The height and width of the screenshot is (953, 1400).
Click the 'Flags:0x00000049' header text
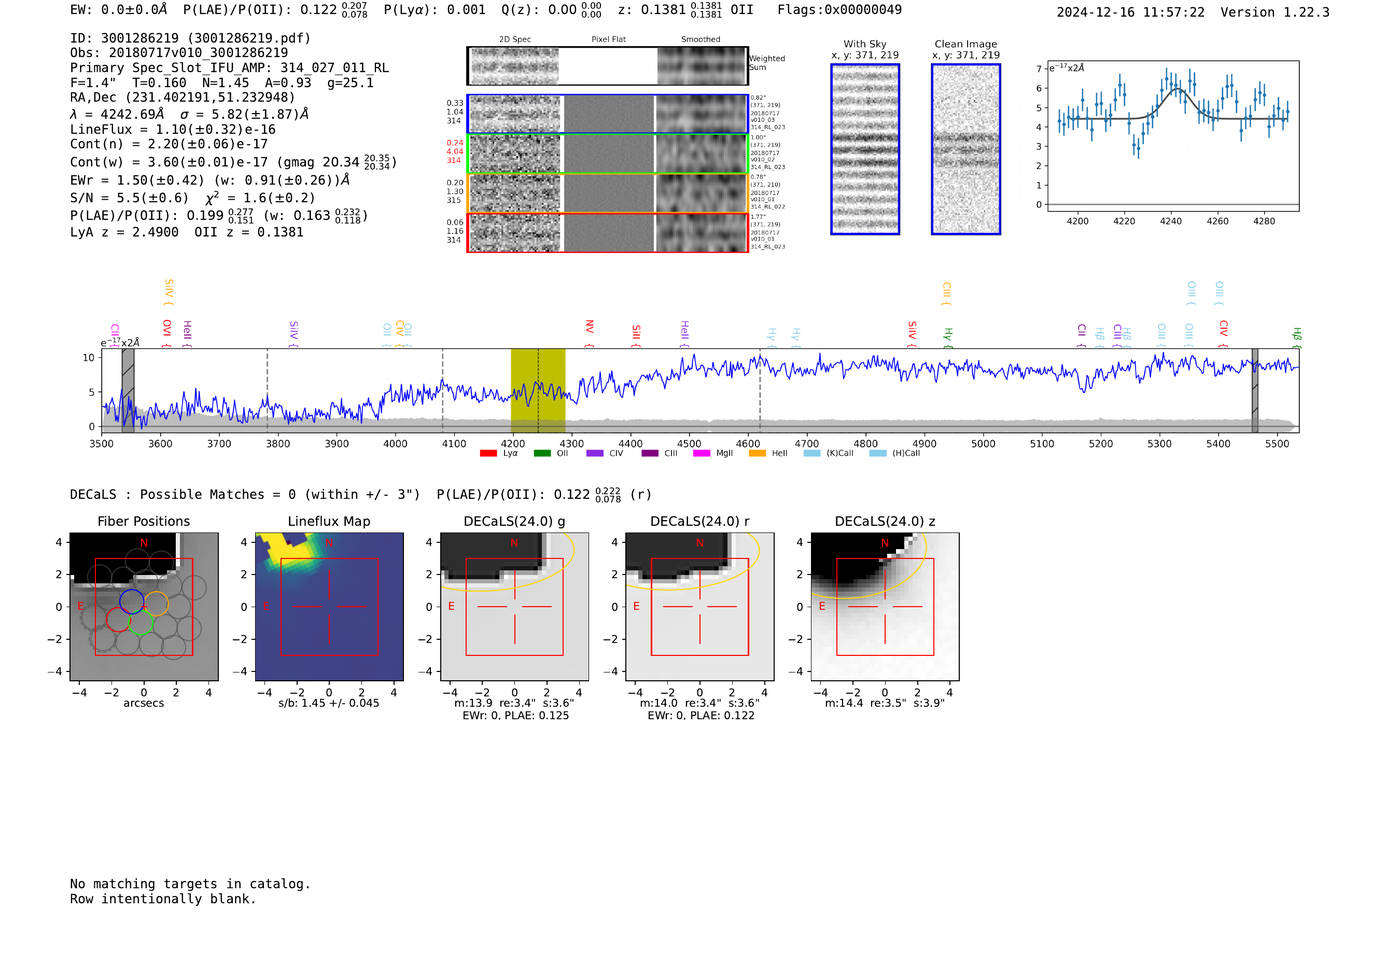coord(839,10)
